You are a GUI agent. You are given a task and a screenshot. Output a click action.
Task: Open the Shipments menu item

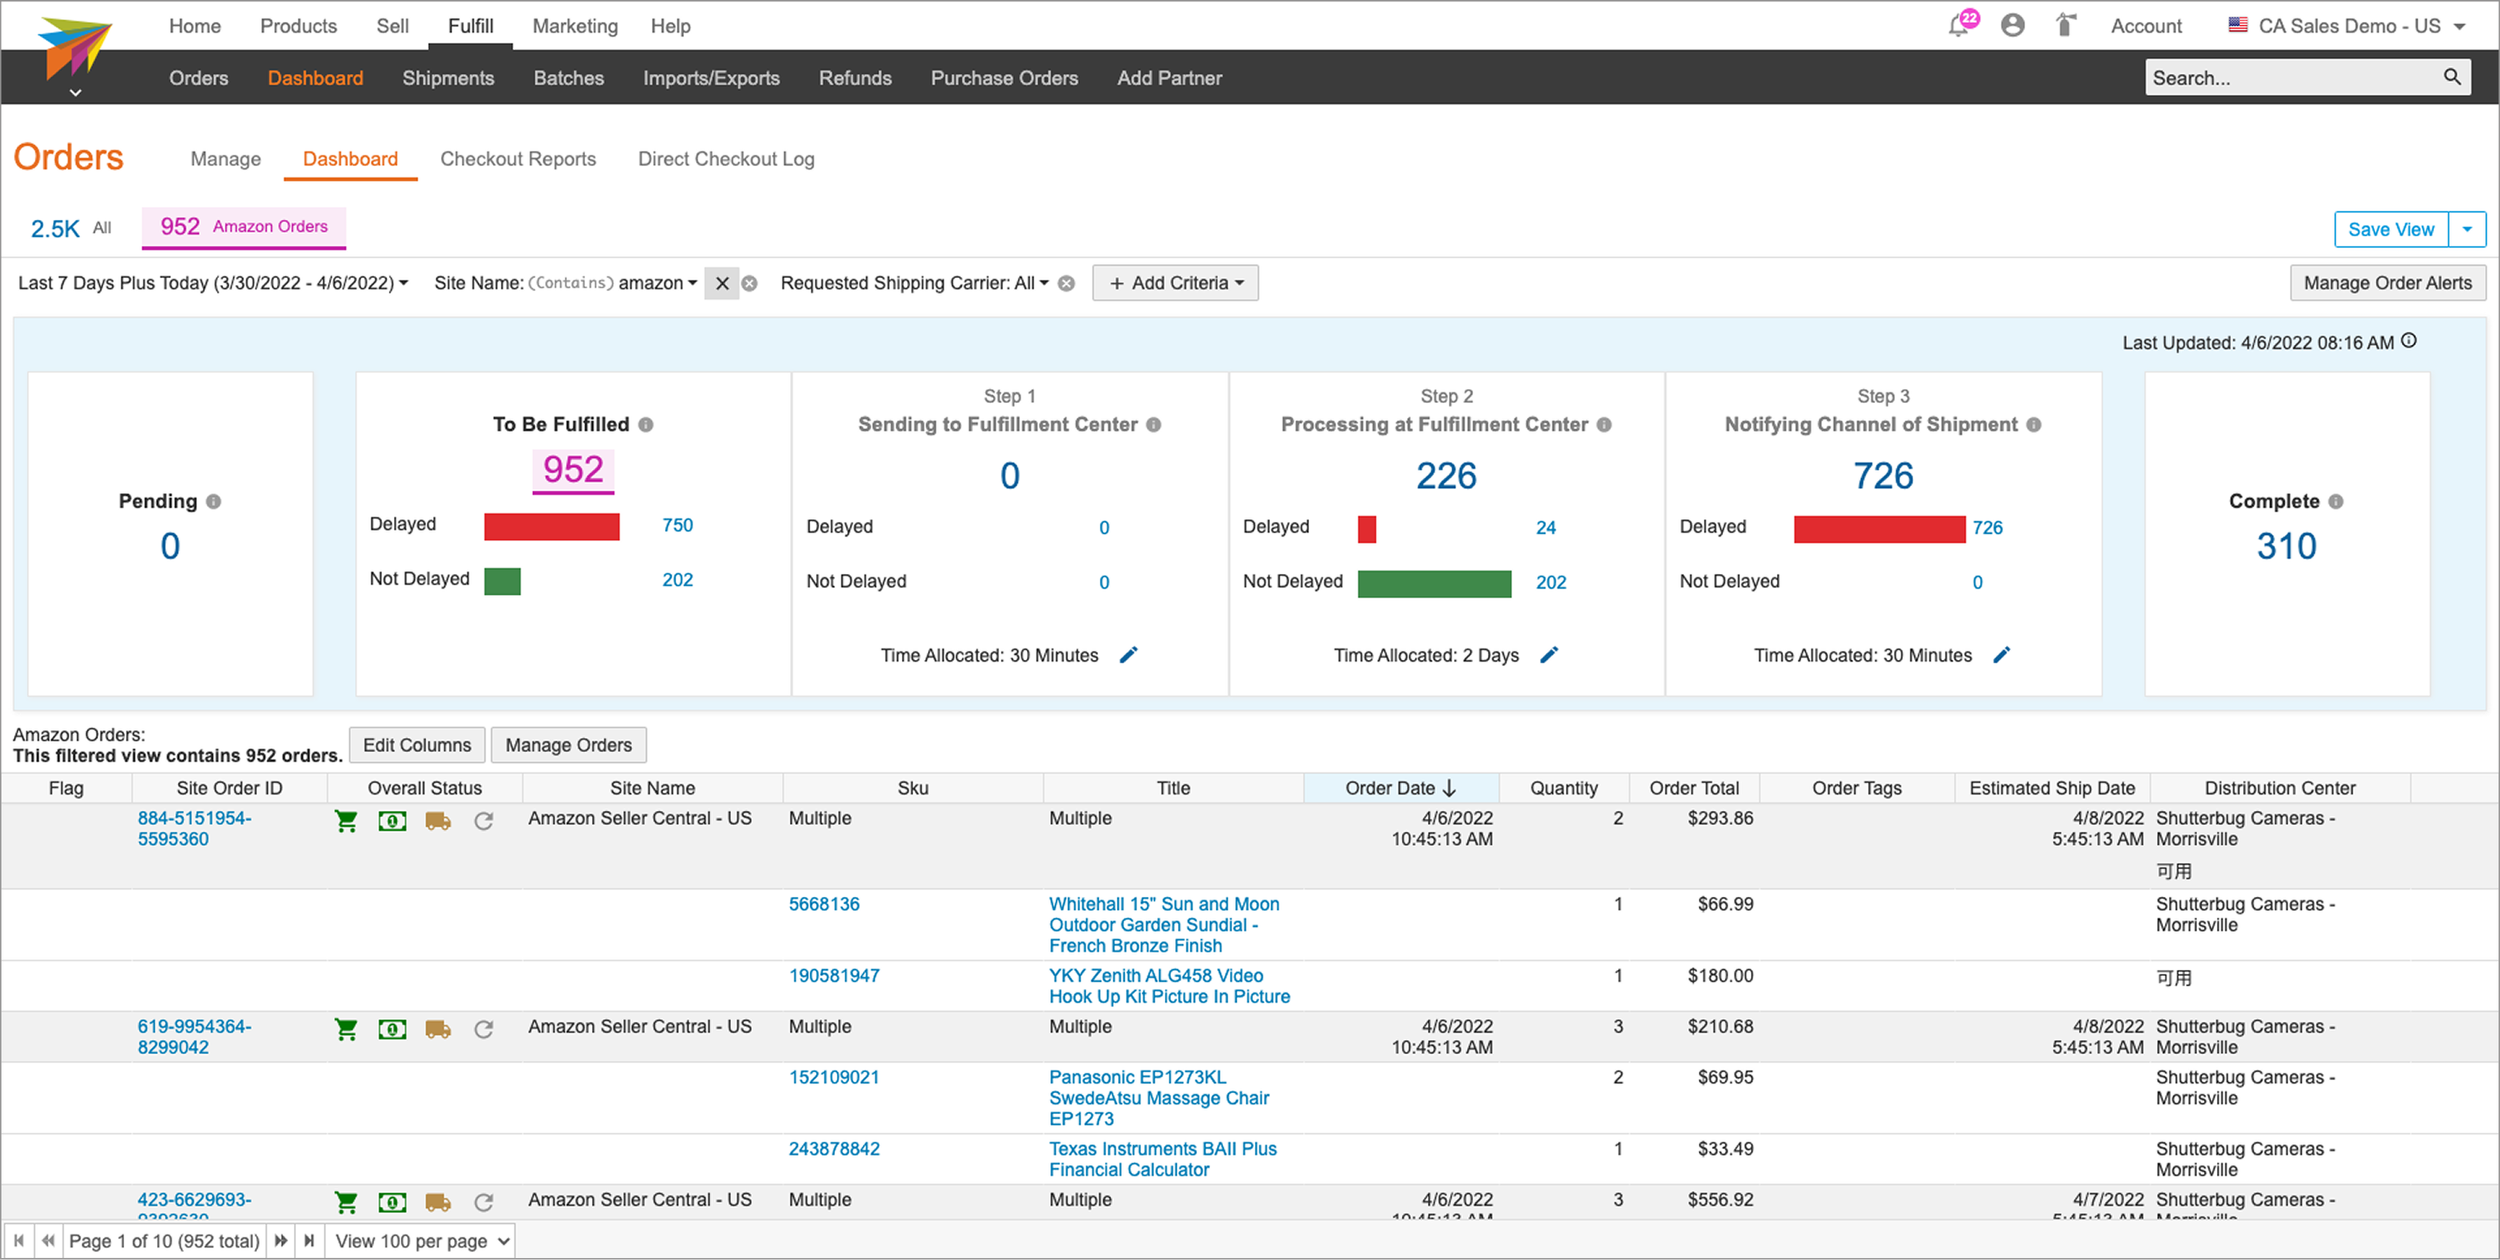[448, 78]
